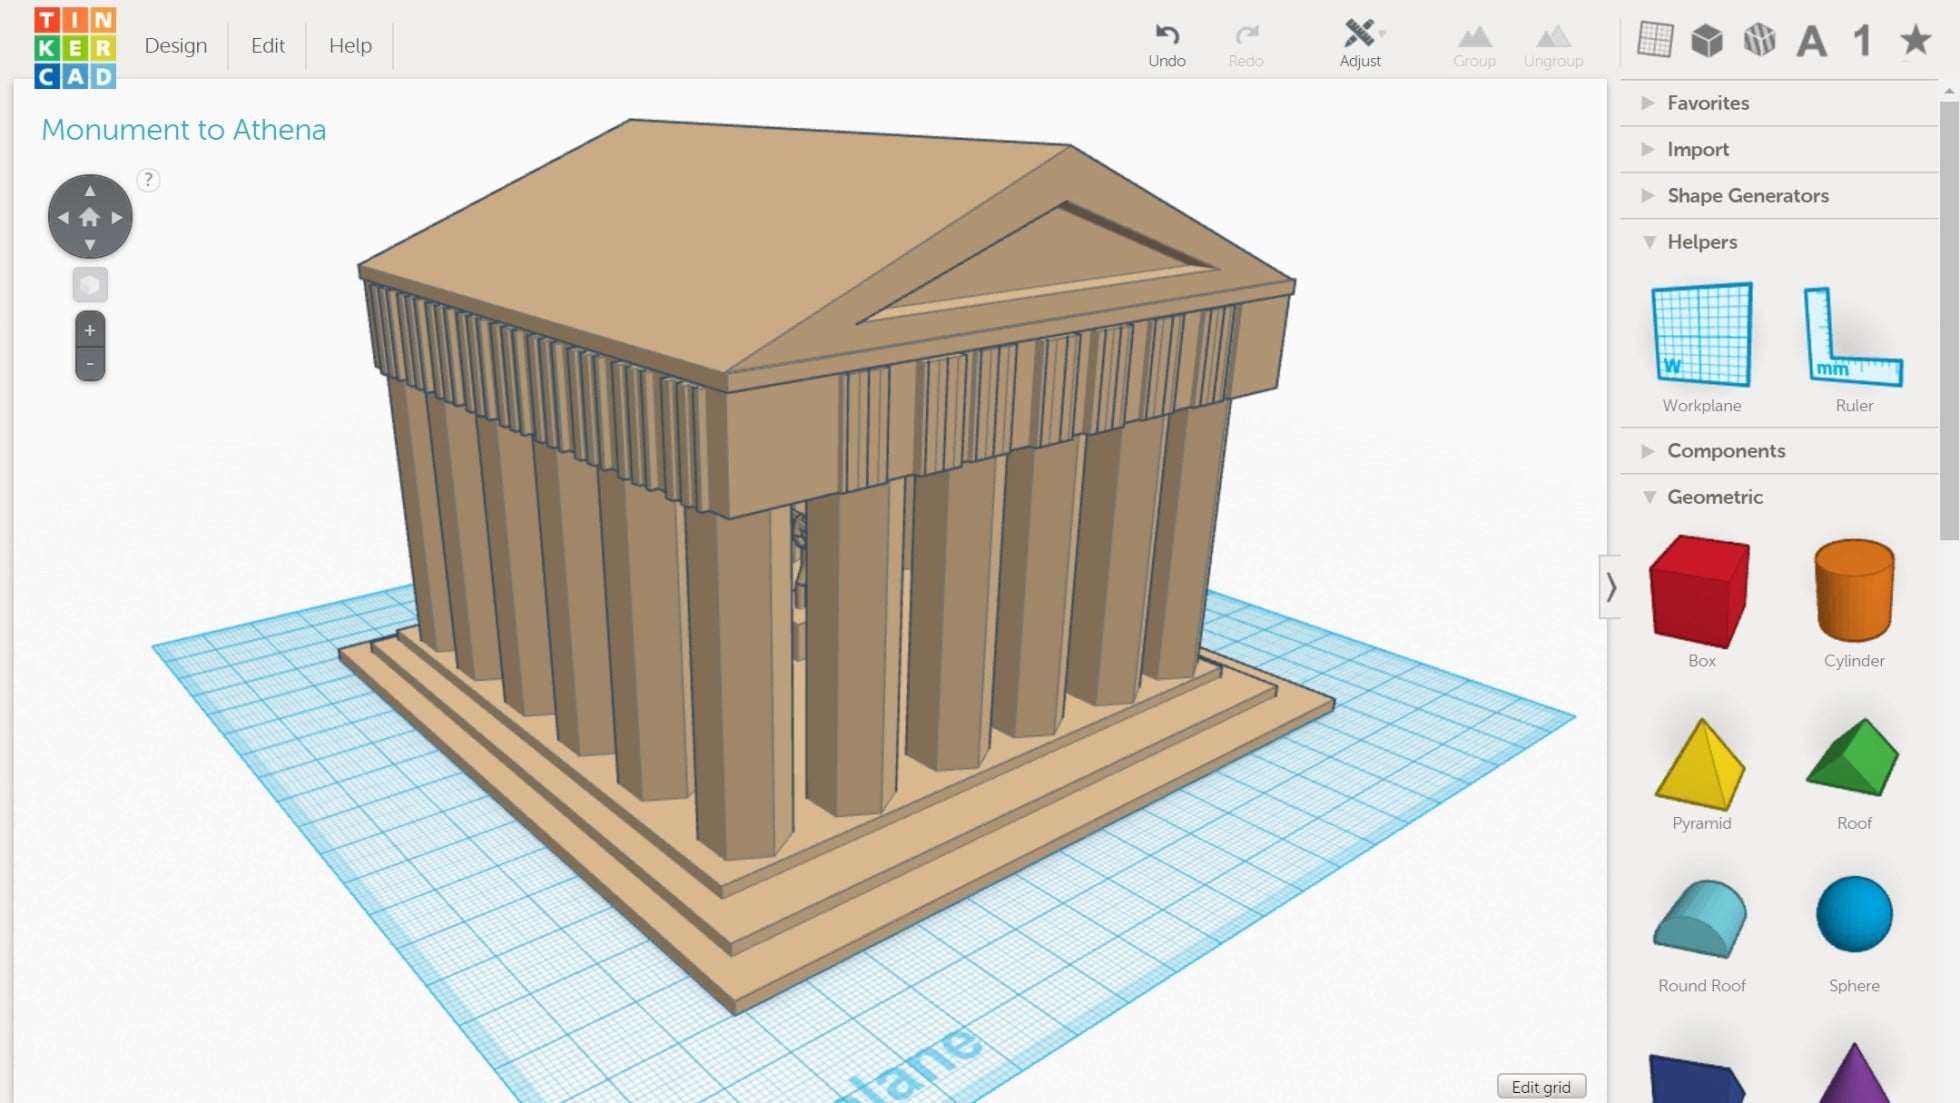Open the Design menu
This screenshot has height=1103, width=1960.
[x=175, y=45]
